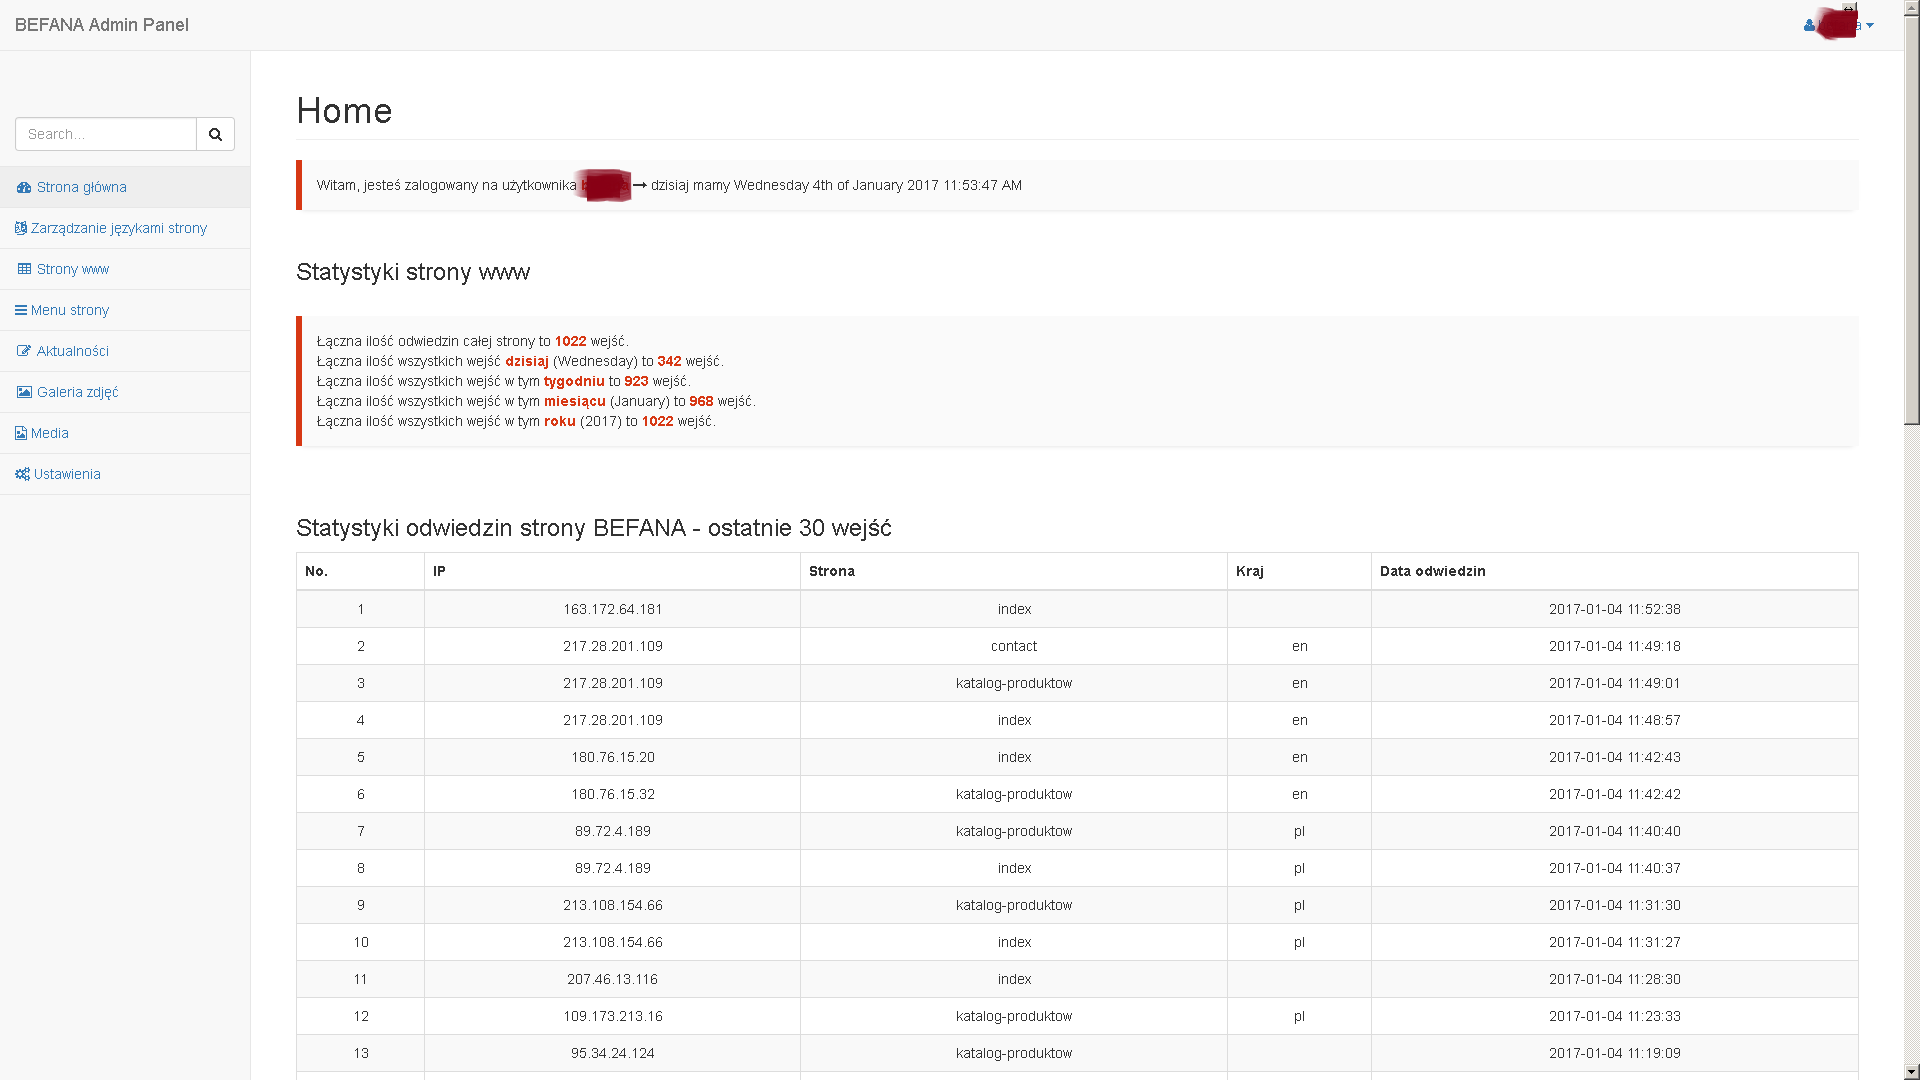Click the scrollbar down arrow
The width and height of the screenshot is (1920, 1080).
1911,1072
